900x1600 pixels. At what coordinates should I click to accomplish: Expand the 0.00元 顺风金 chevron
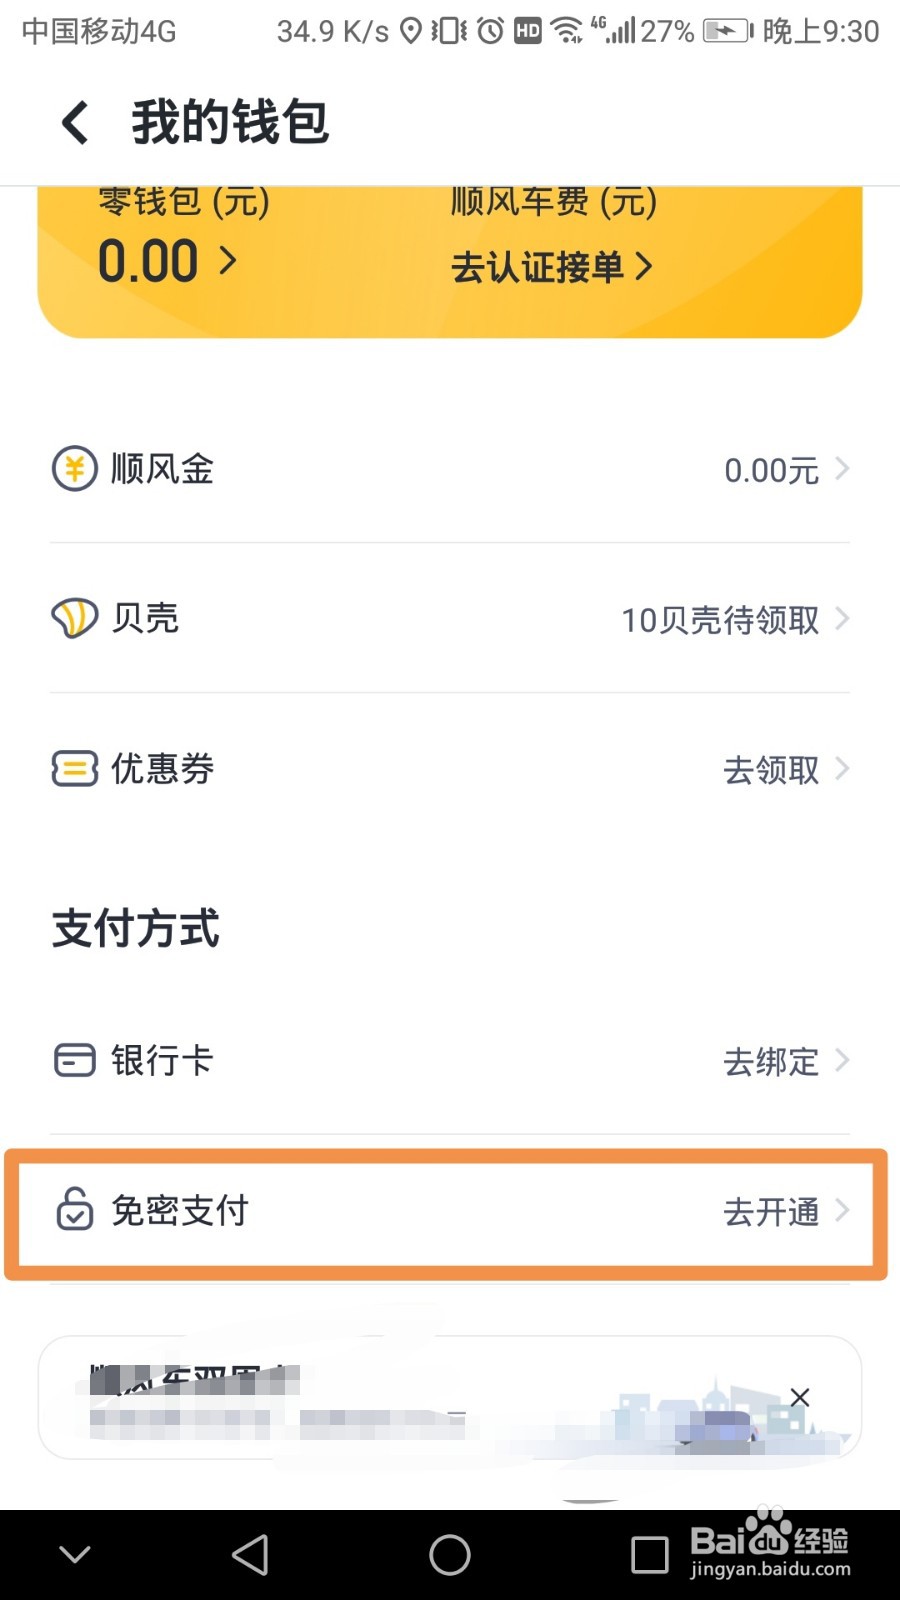coord(842,468)
